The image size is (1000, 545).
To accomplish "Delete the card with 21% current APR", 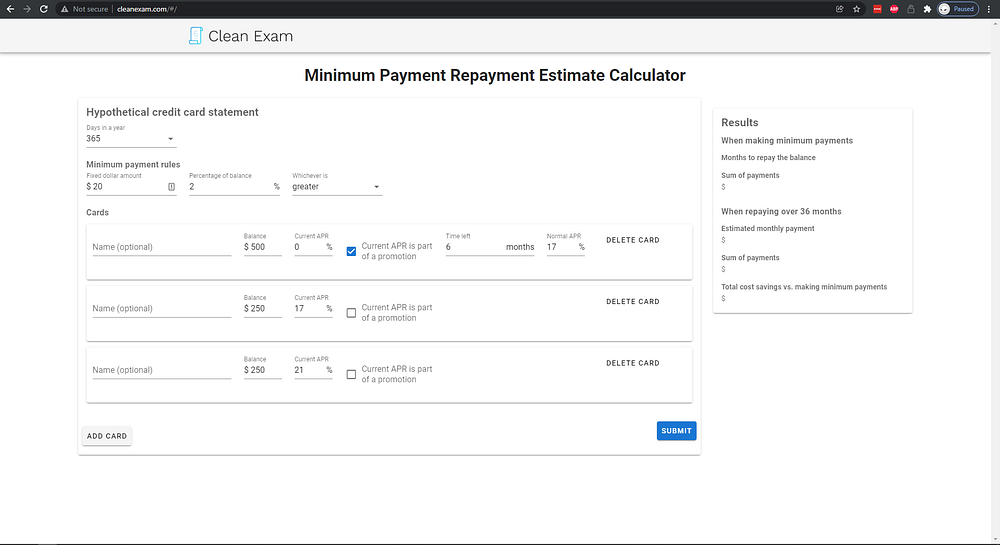I will [633, 363].
